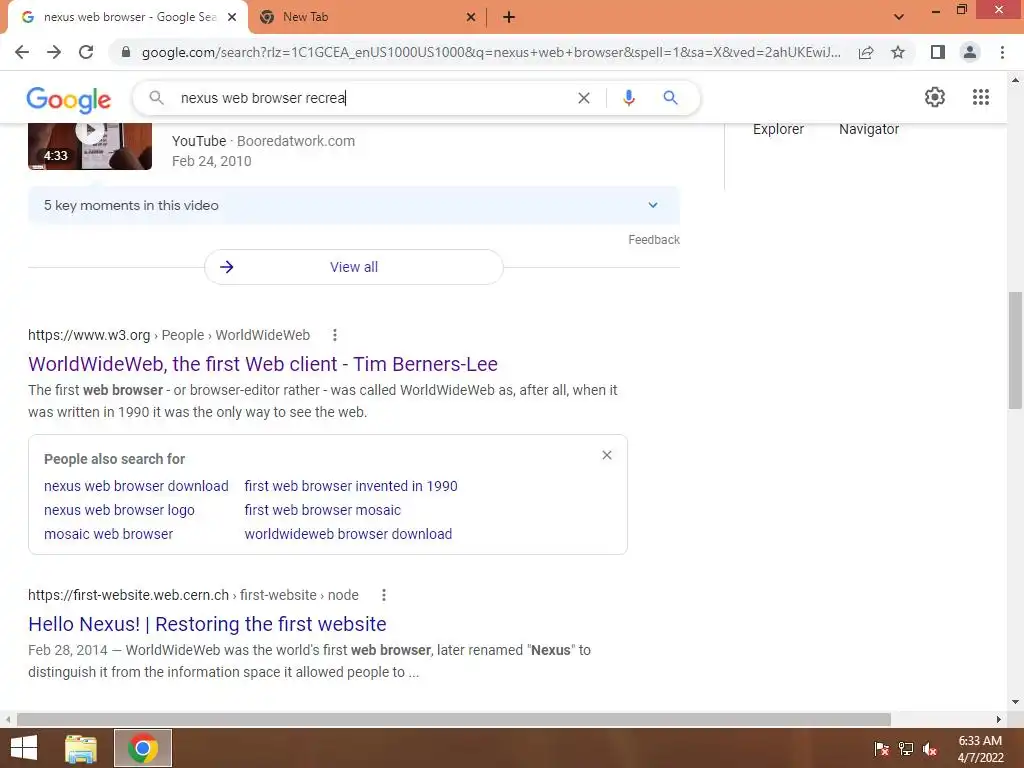The width and height of the screenshot is (1024, 768).
Task: Switch to the New Tab tab
Action: [368, 18]
